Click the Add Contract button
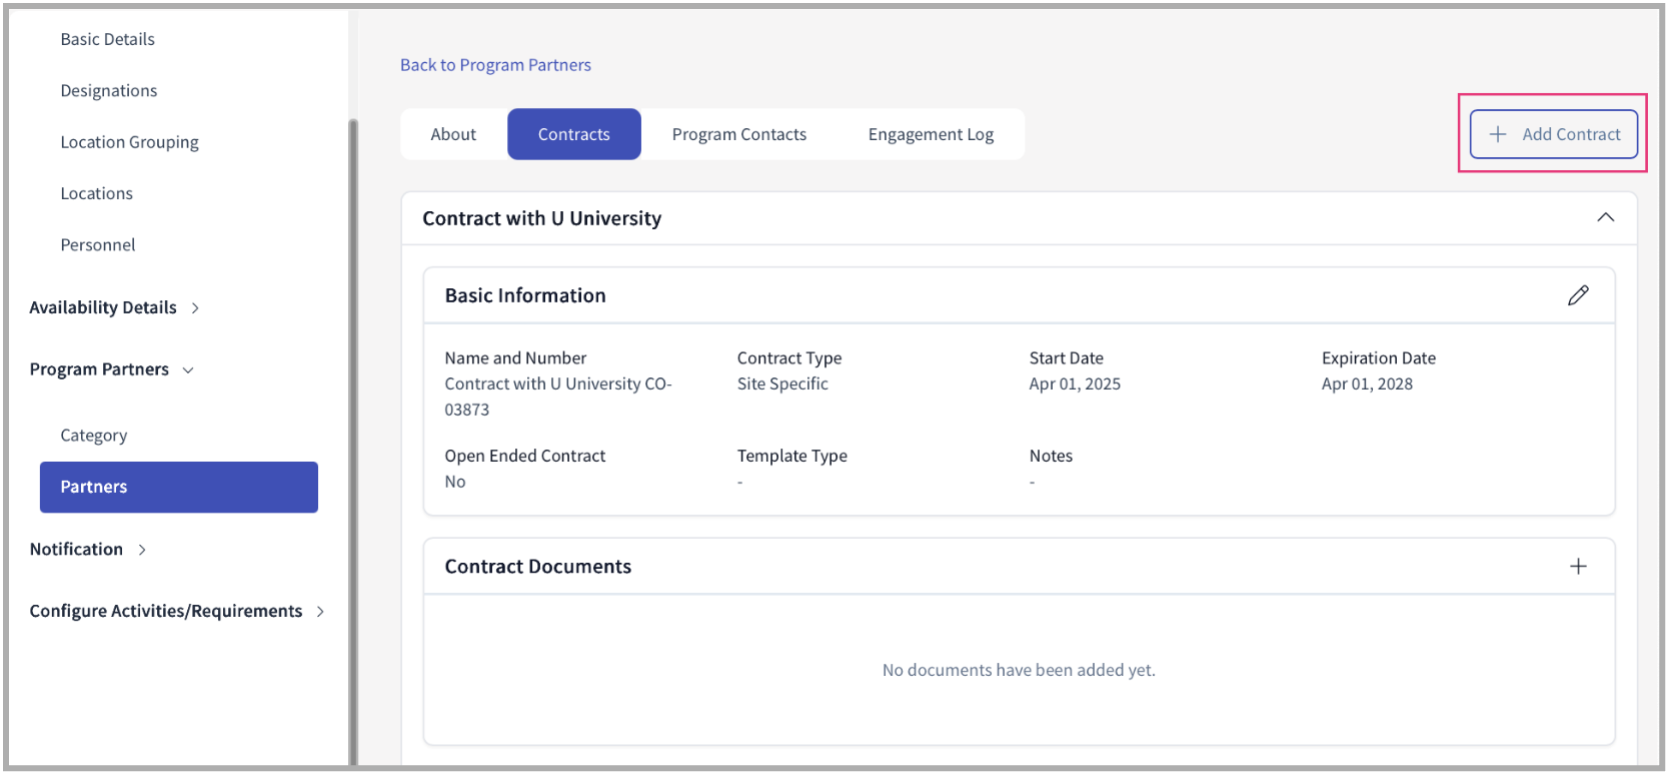The width and height of the screenshot is (1671, 776). click(x=1553, y=134)
